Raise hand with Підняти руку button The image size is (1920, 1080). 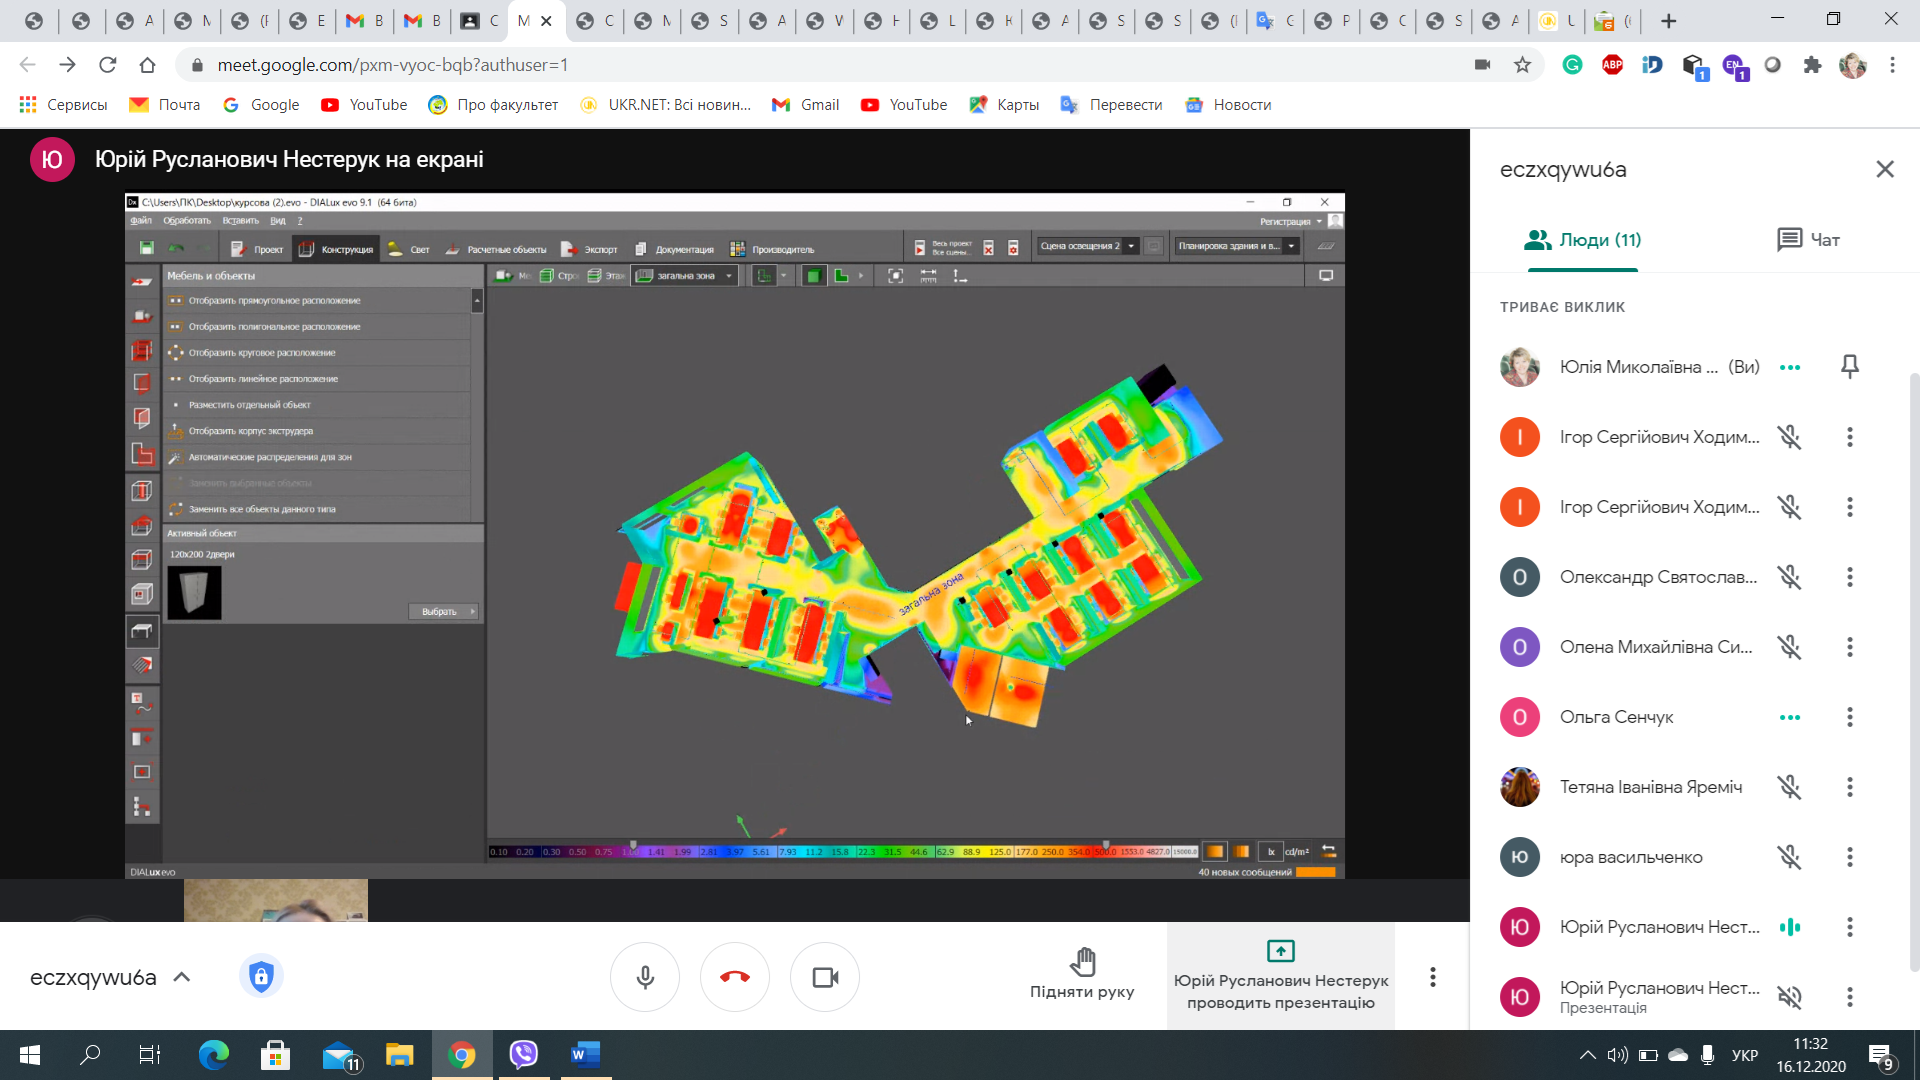[1082, 975]
